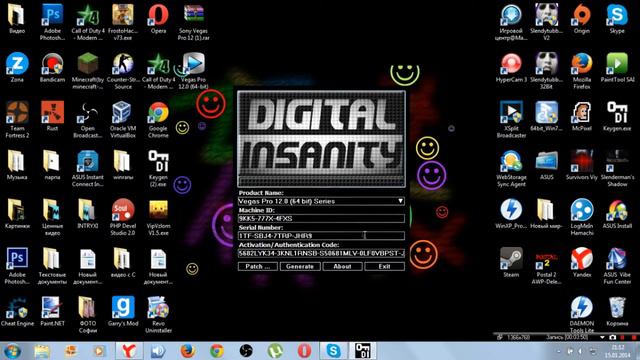Open Yandex browser from the taskbar
Viewport: 640px width, 360px height.
click(129, 351)
